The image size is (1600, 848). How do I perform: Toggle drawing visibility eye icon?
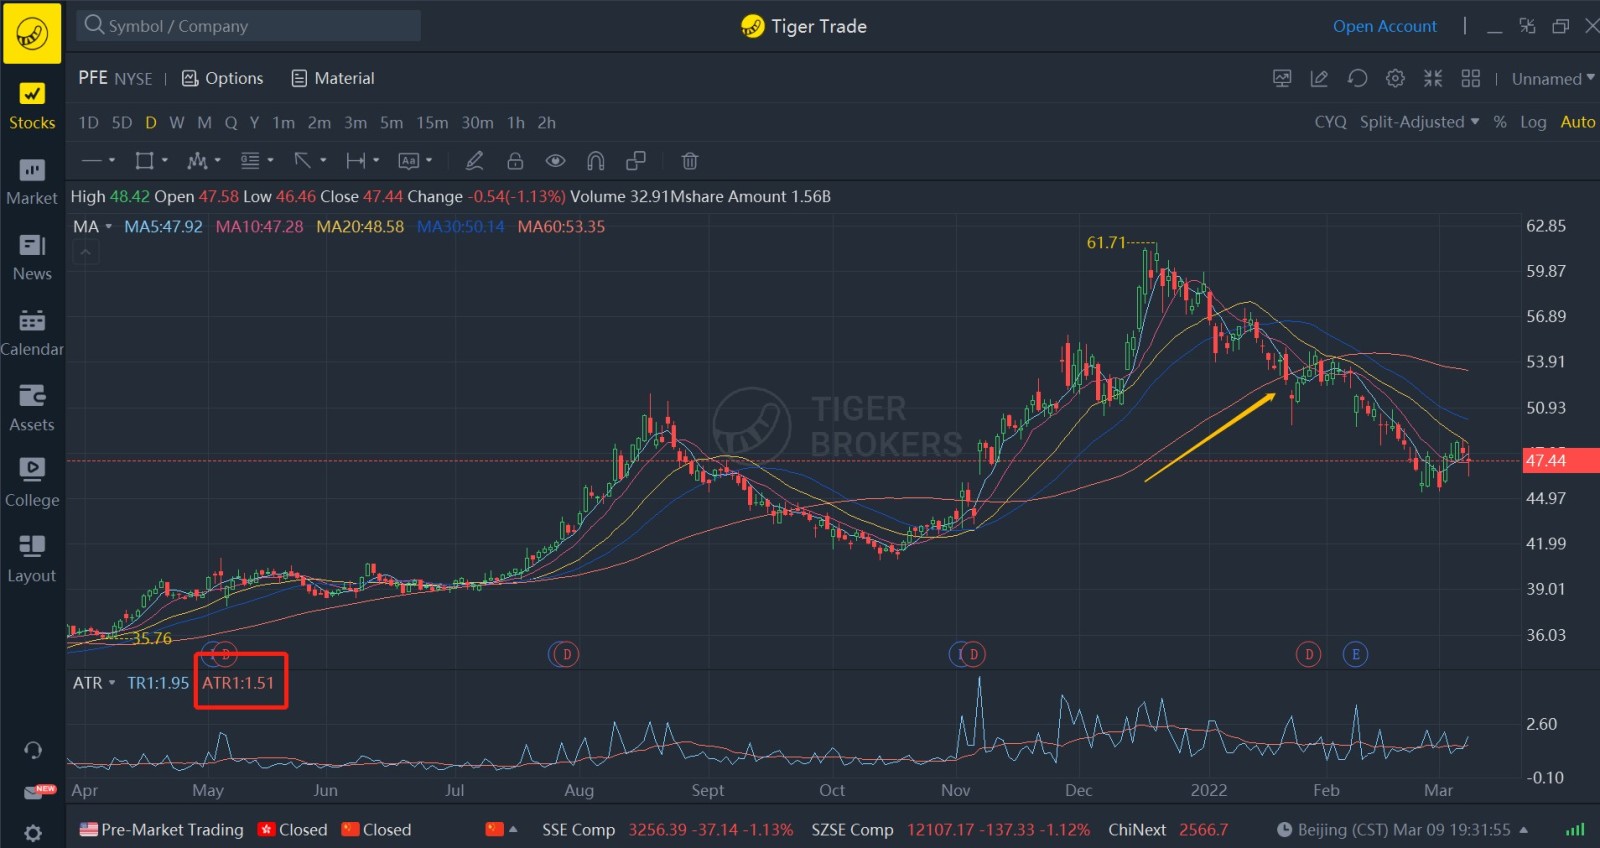point(555,161)
